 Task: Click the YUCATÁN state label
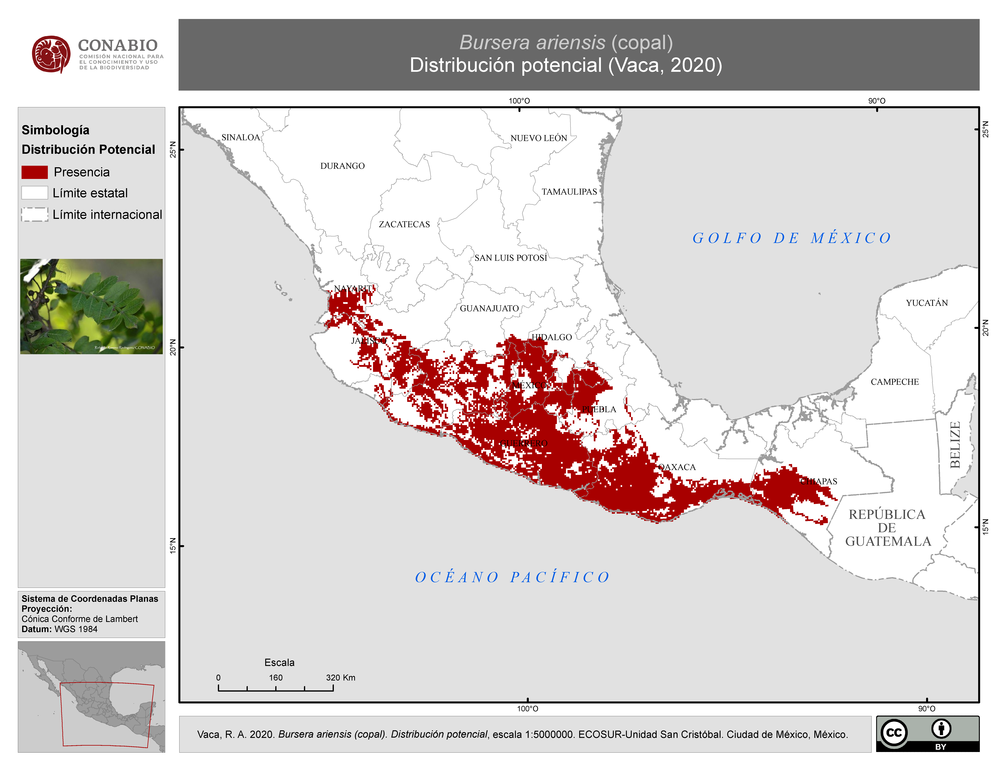click(927, 303)
